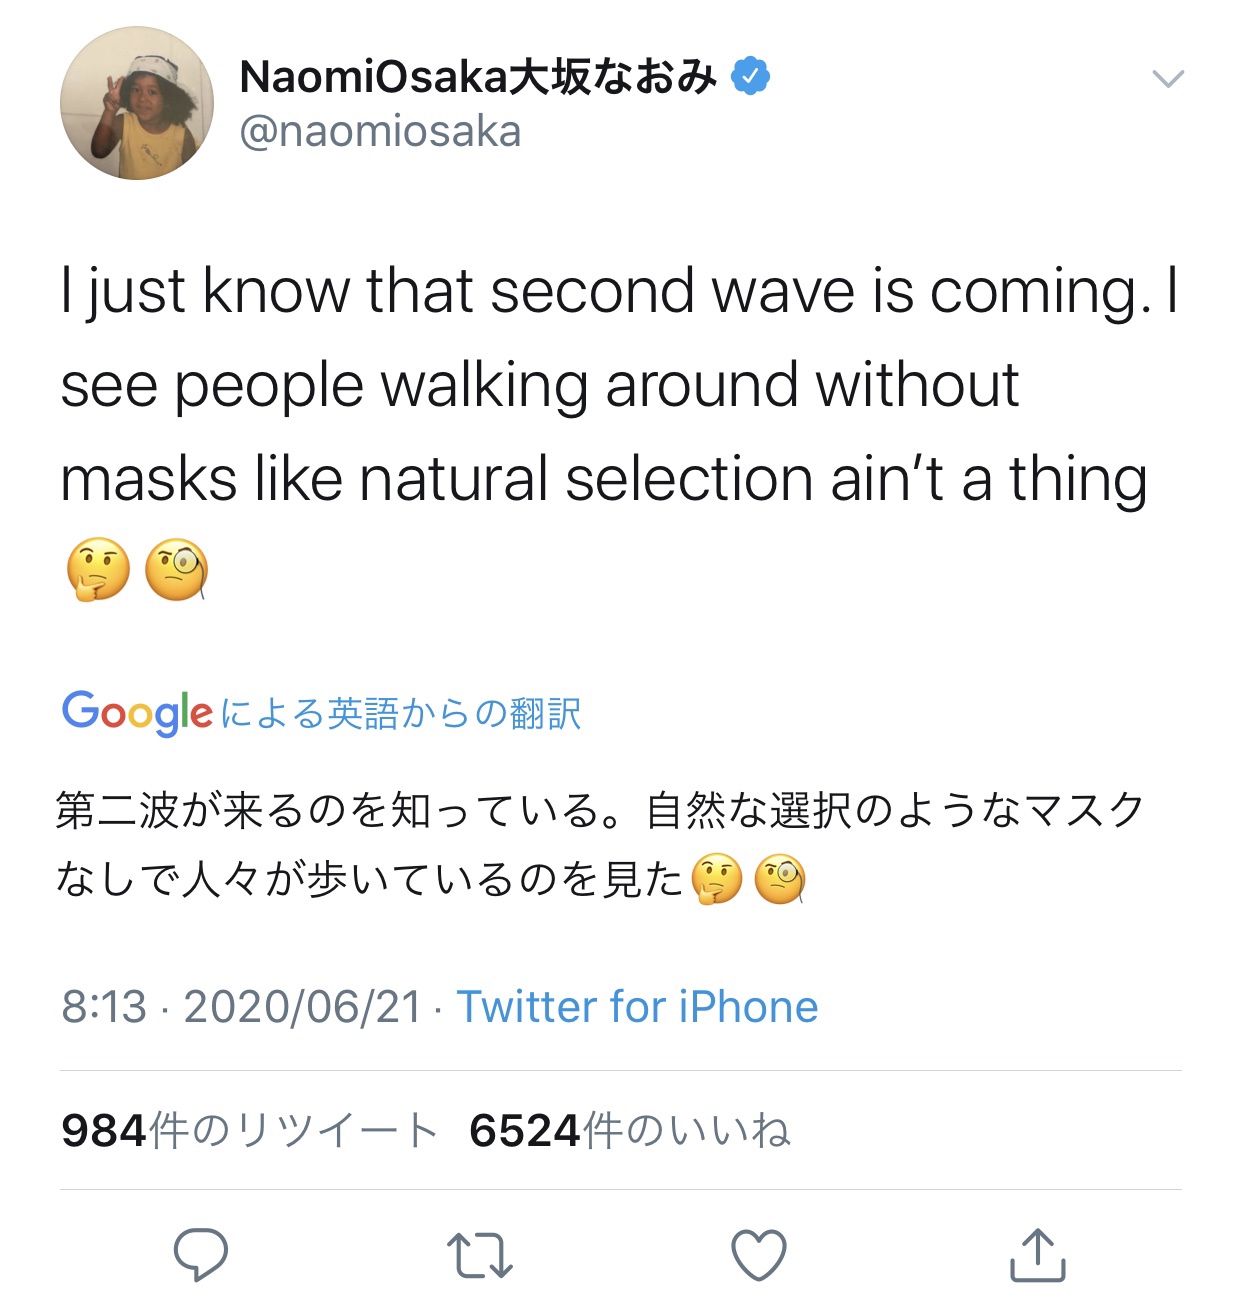The width and height of the screenshot is (1242, 1308).
Task: Open the profile avatar photo
Action: 137,103
